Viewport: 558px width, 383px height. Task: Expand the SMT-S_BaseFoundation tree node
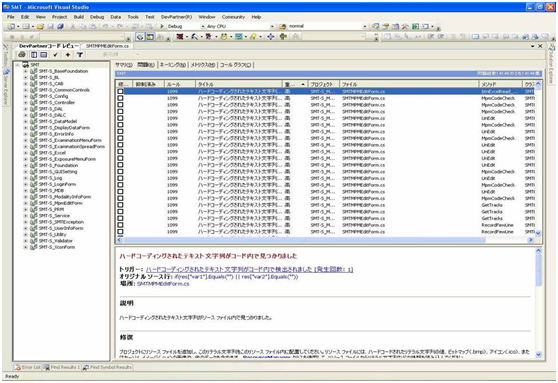(25, 71)
